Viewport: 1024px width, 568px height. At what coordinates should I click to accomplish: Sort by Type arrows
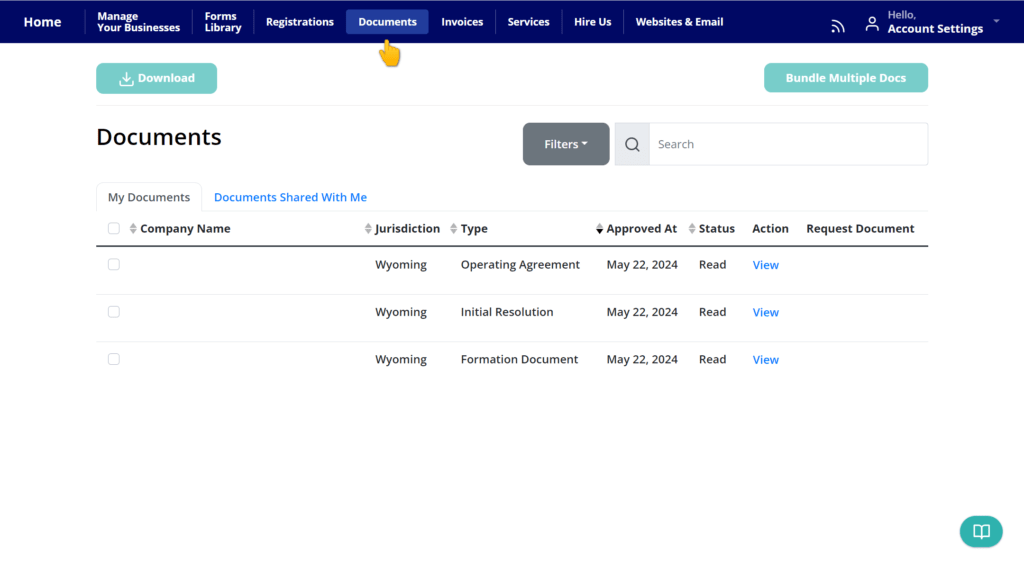[x=453, y=229]
